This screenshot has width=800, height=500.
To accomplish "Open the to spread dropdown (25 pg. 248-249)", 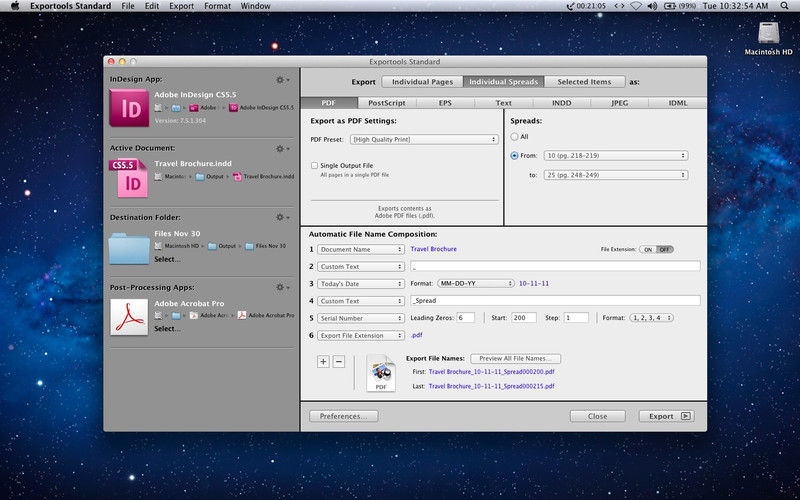I will (x=616, y=175).
